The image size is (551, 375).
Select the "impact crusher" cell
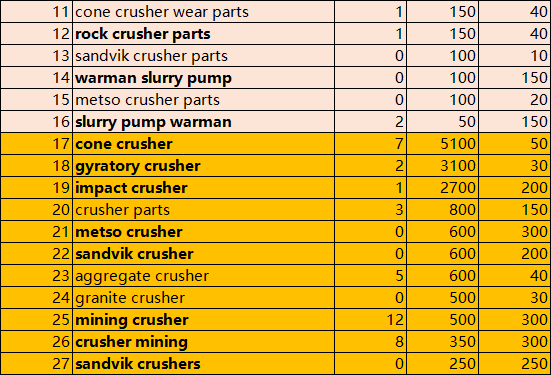[203, 188]
